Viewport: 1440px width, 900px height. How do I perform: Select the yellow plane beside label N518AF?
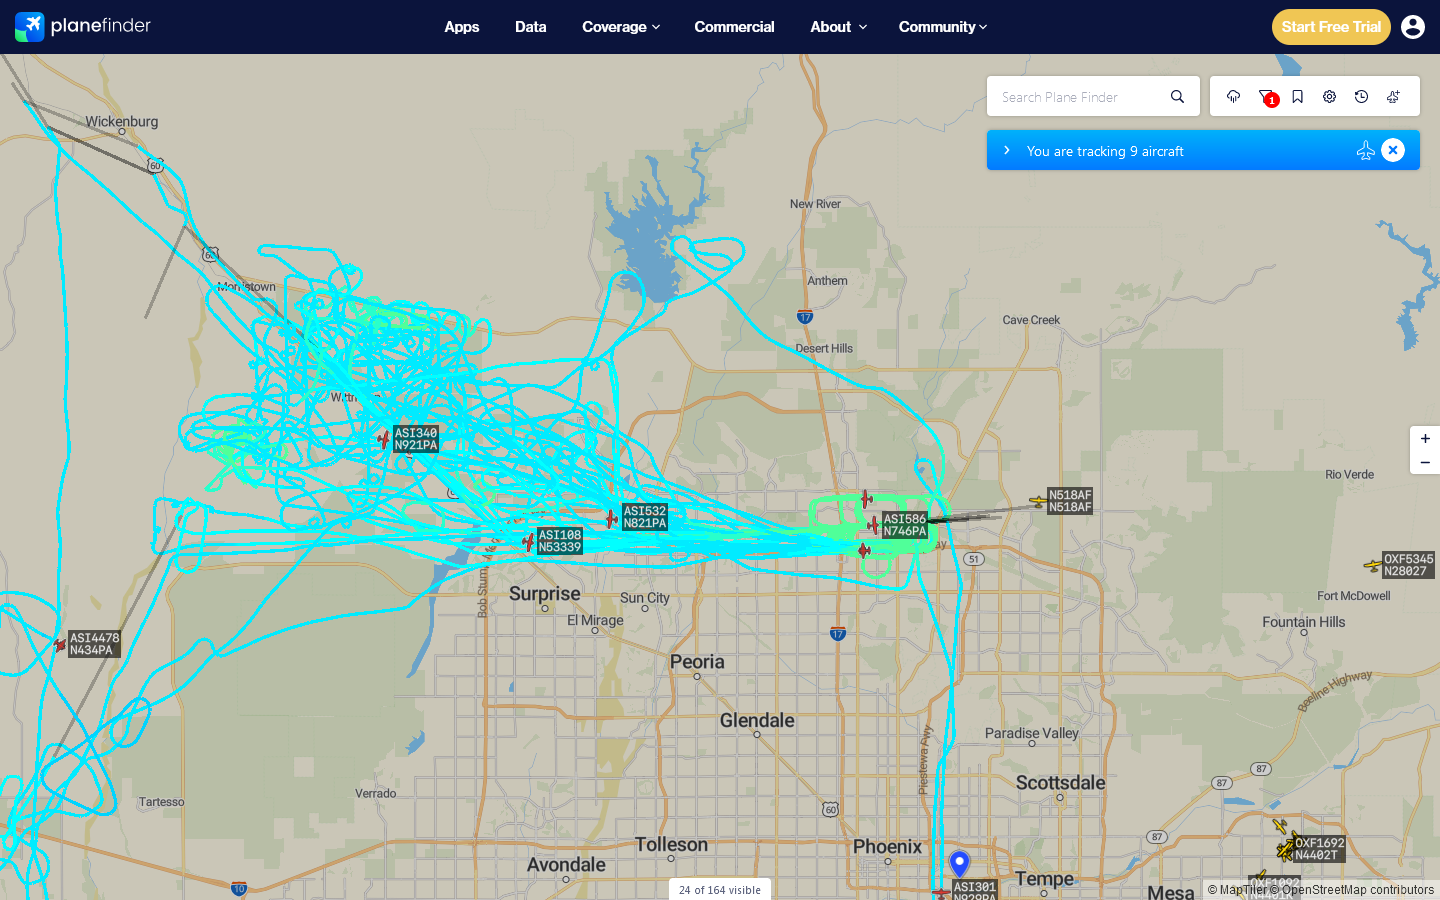tap(1038, 501)
